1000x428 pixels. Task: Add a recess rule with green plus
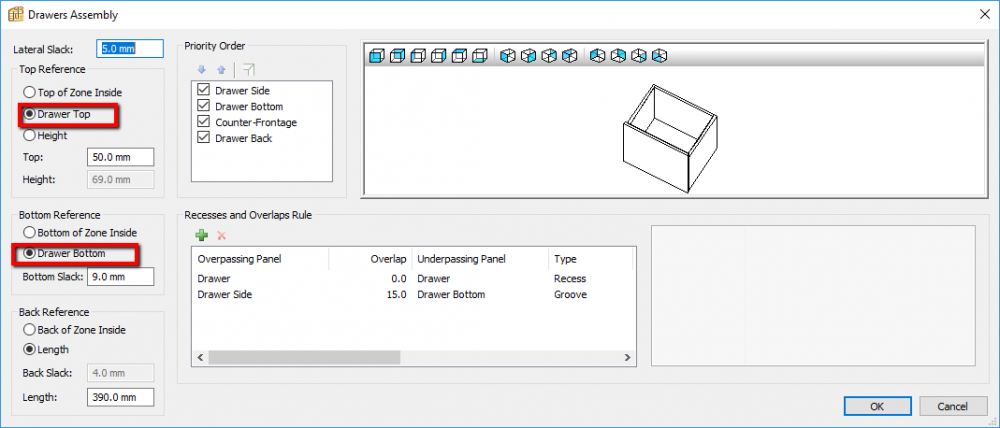tap(202, 235)
